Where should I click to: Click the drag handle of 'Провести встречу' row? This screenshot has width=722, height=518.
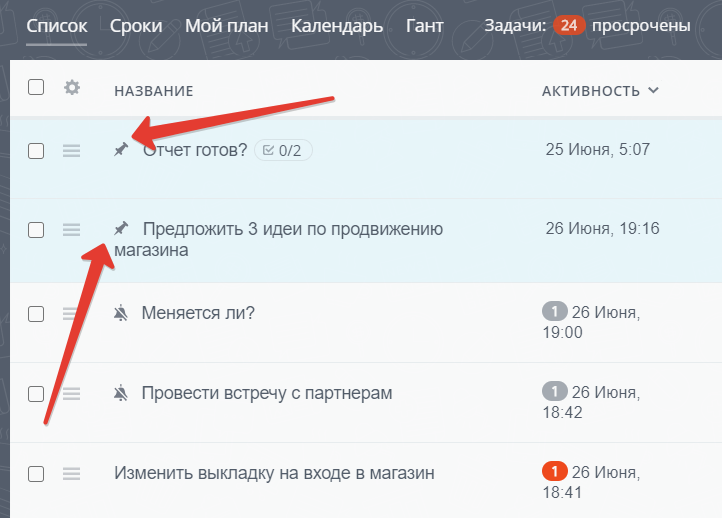(71, 394)
